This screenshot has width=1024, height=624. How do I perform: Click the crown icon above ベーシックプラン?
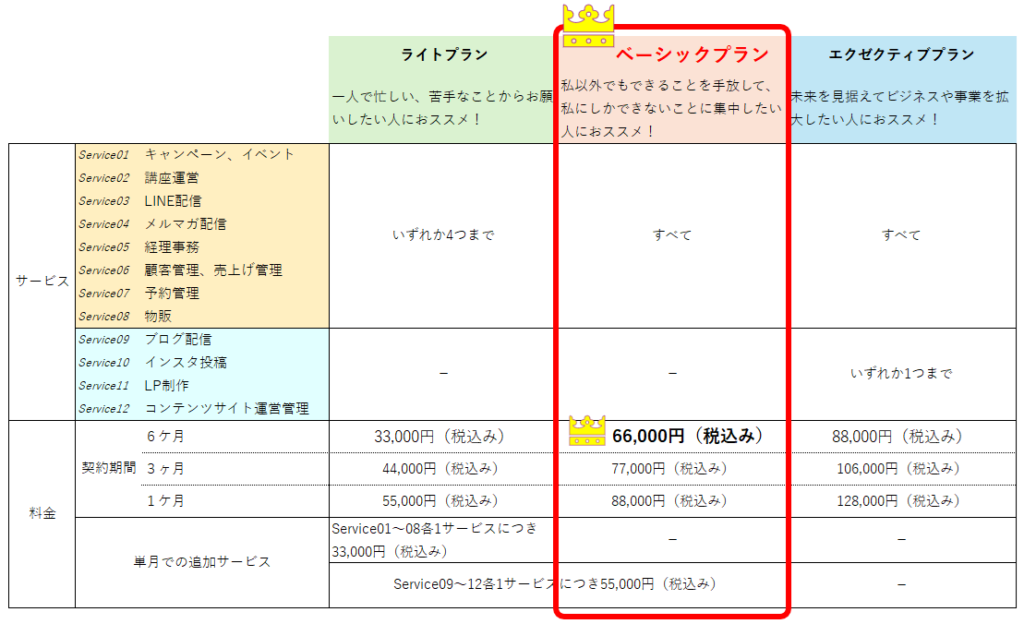point(588,27)
